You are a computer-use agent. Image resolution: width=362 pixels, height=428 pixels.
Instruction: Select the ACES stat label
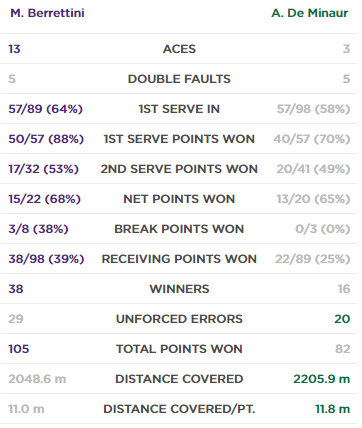[179, 49]
